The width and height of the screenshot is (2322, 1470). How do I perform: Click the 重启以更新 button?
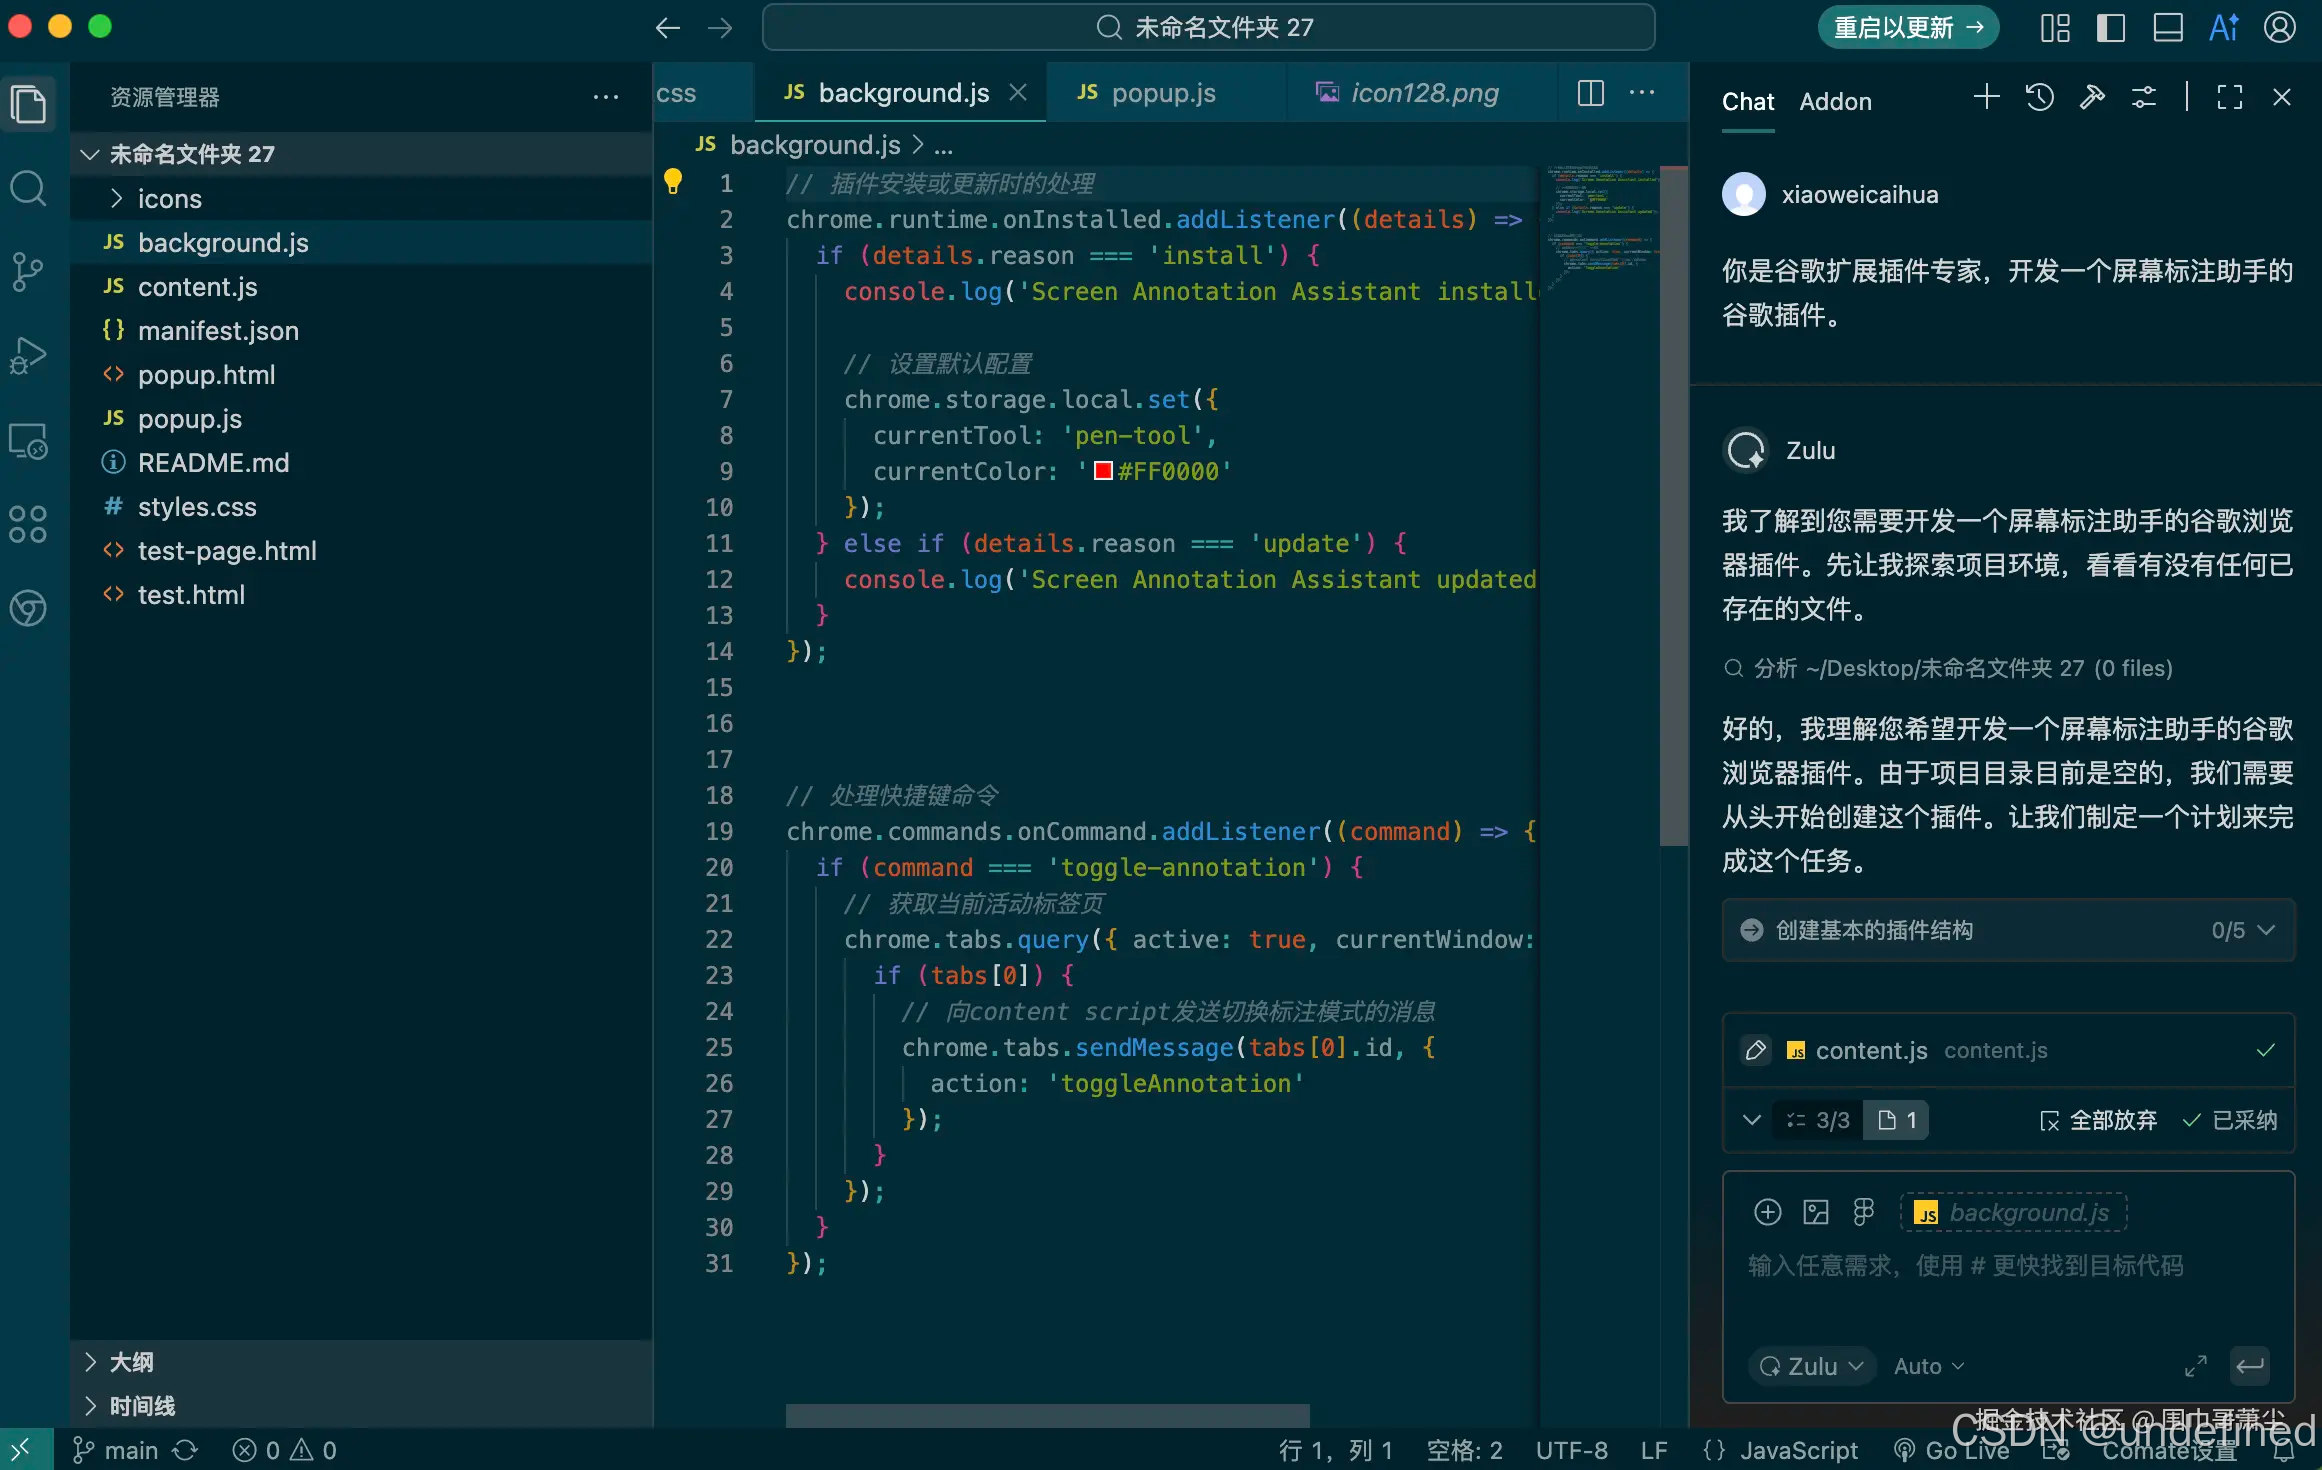pyautogui.click(x=1906, y=27)
